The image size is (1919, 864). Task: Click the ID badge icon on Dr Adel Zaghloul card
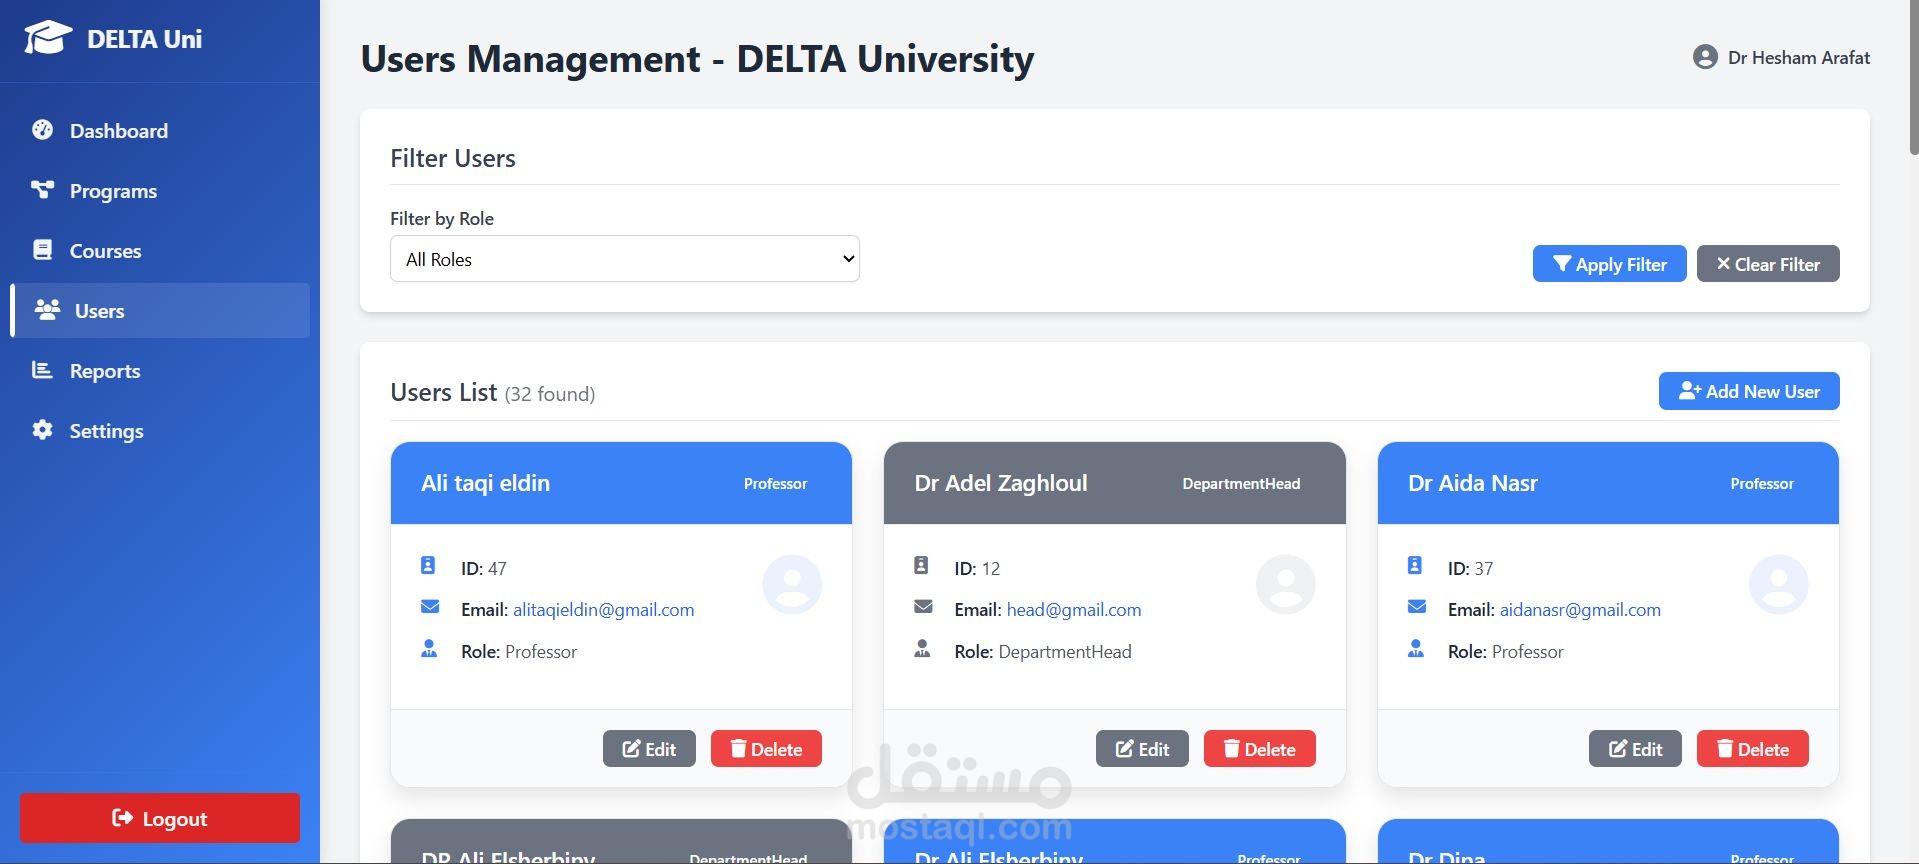pyautogui.click(x=921, y=566)
